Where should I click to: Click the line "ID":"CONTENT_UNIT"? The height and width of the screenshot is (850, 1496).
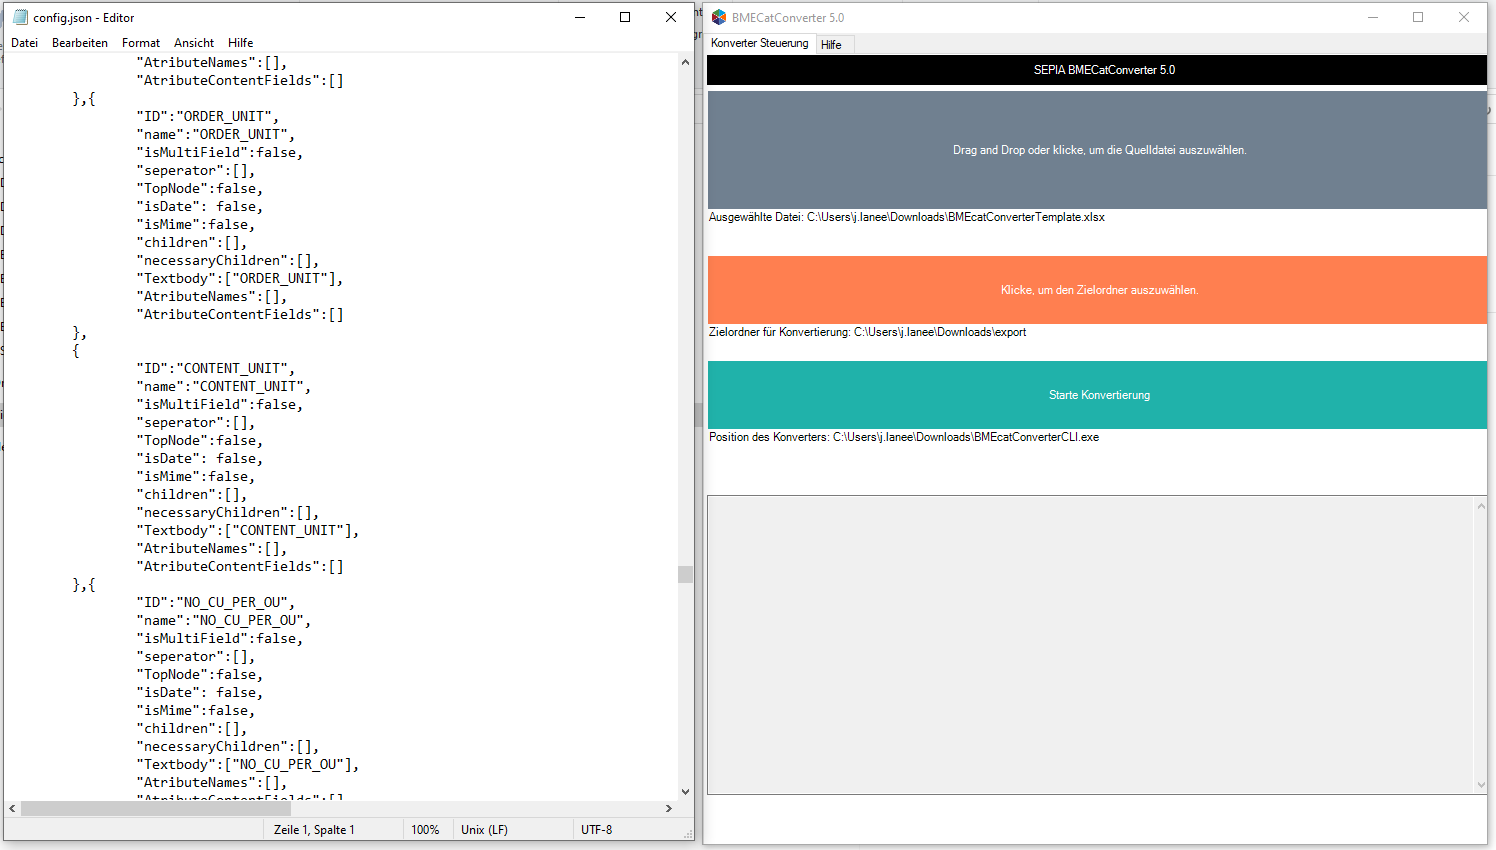click(x=216, y=368)
